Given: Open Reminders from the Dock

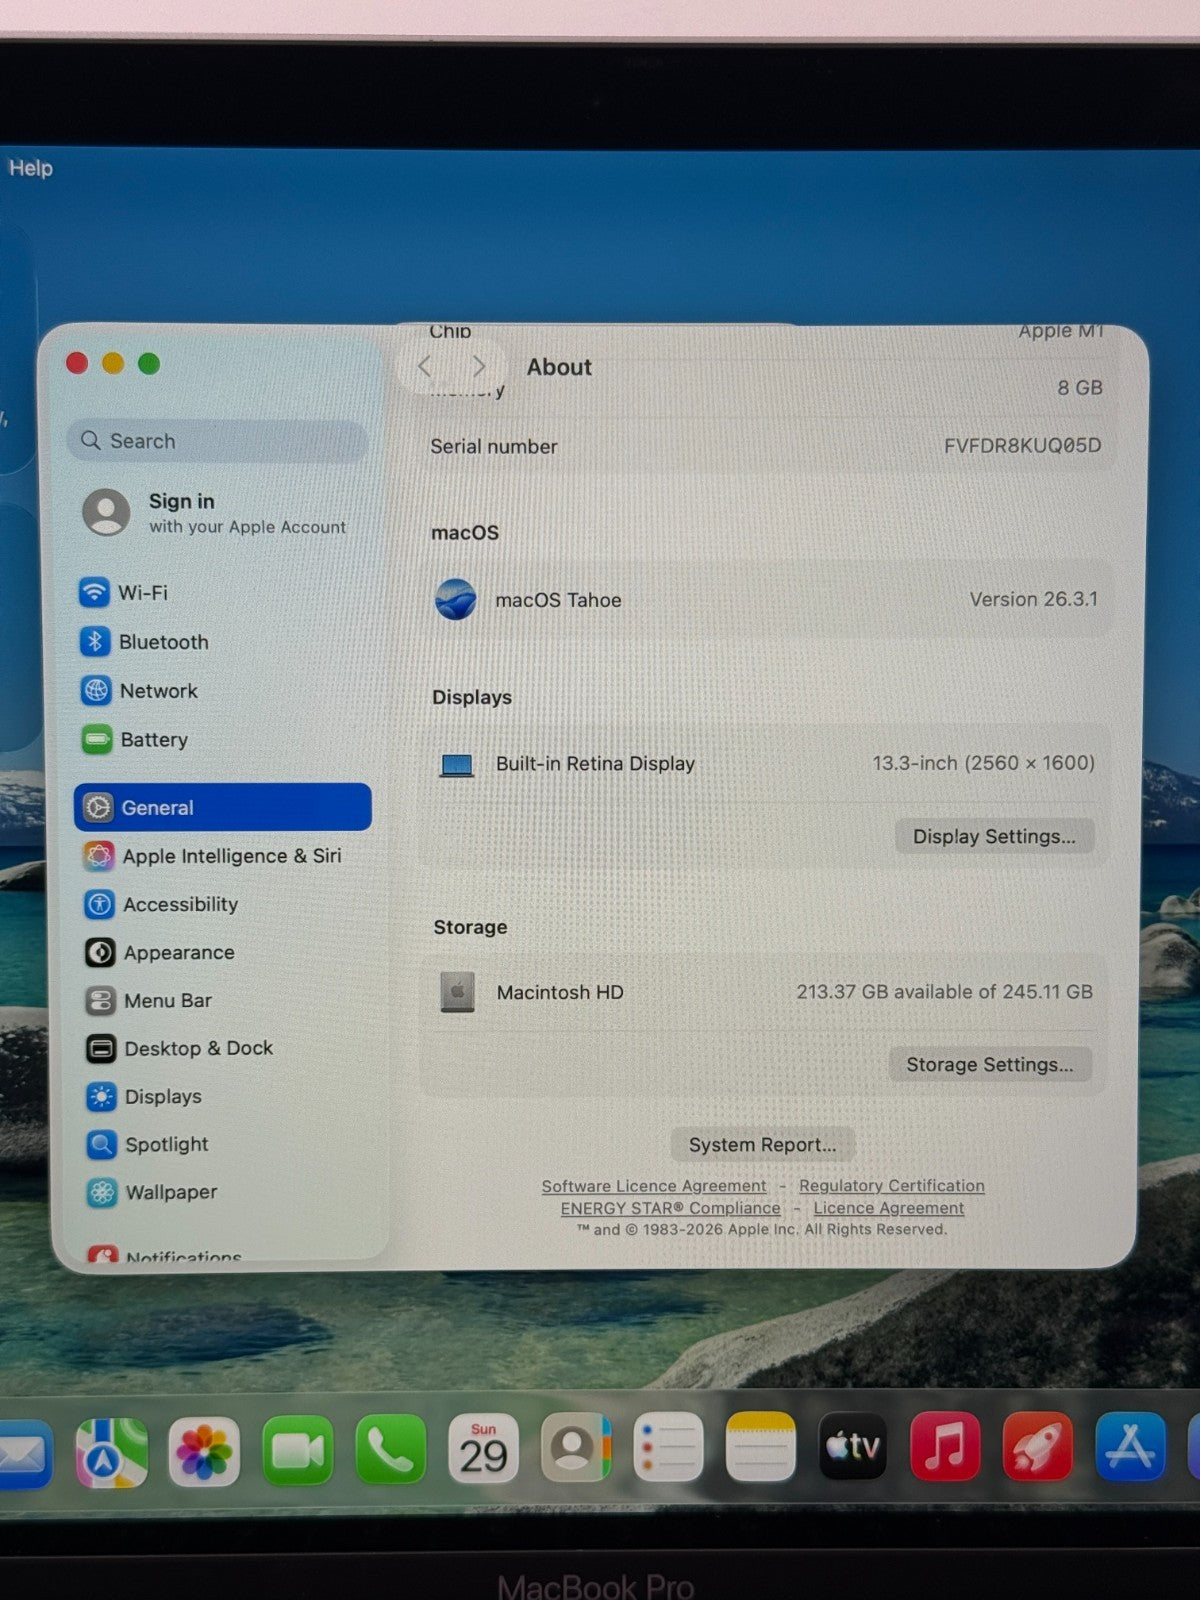Looking at the screenshot, I should click(x=668, y=1447).
